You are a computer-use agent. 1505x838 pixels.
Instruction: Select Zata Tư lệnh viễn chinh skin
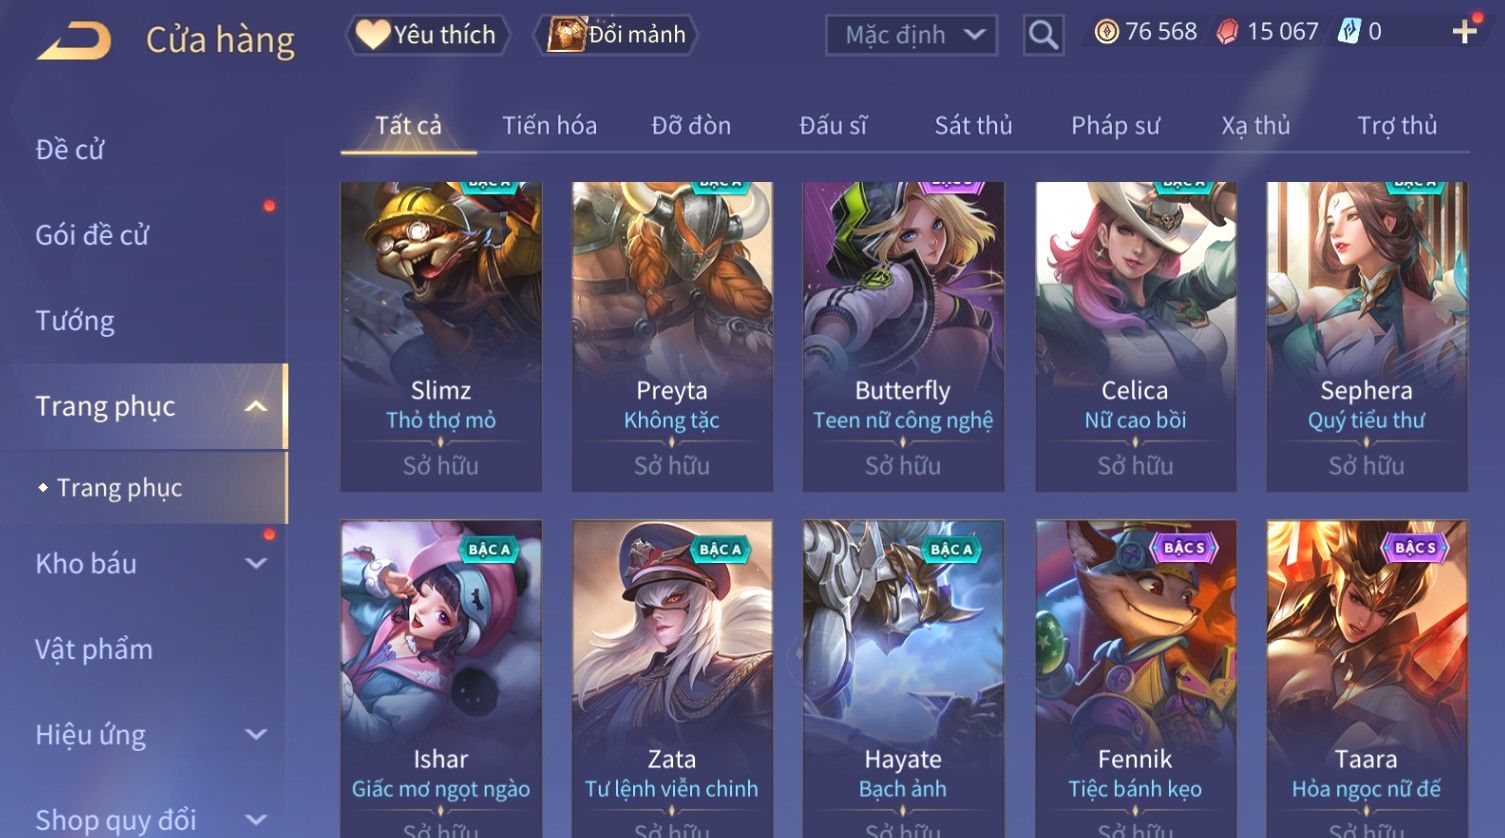tap(672, 678)
